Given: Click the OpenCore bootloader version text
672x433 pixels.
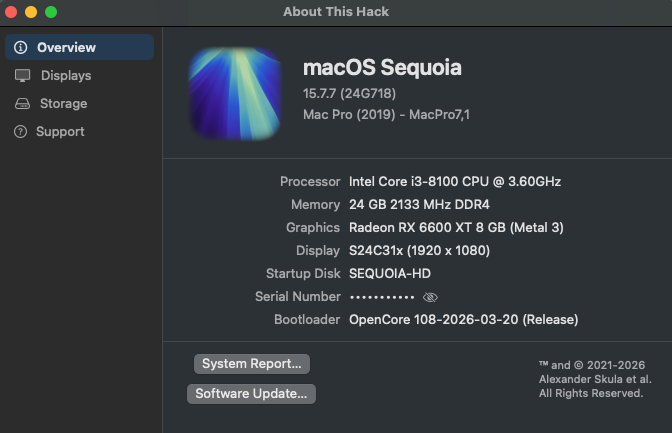Looking at the screenshot, I should [463, 319].
